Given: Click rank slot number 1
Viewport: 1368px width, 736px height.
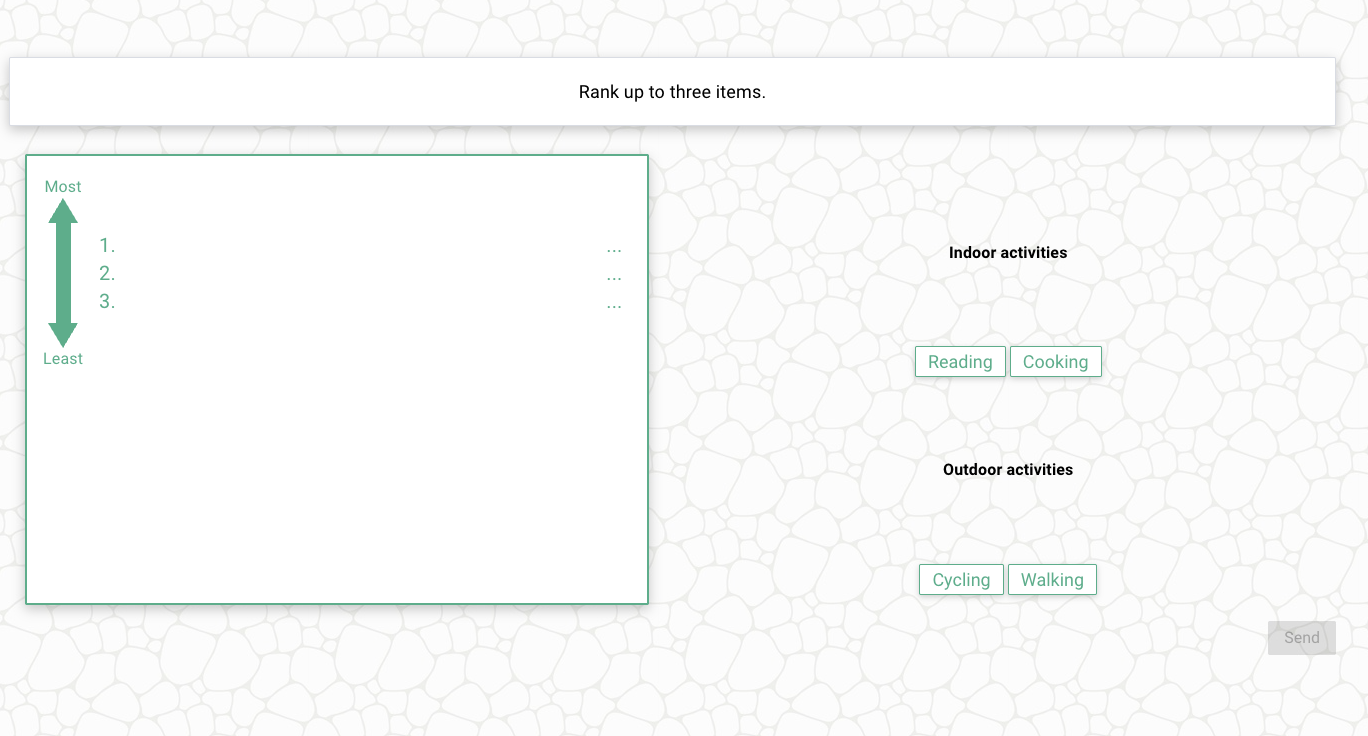Looking at the screenshot, I should [107, 246].
